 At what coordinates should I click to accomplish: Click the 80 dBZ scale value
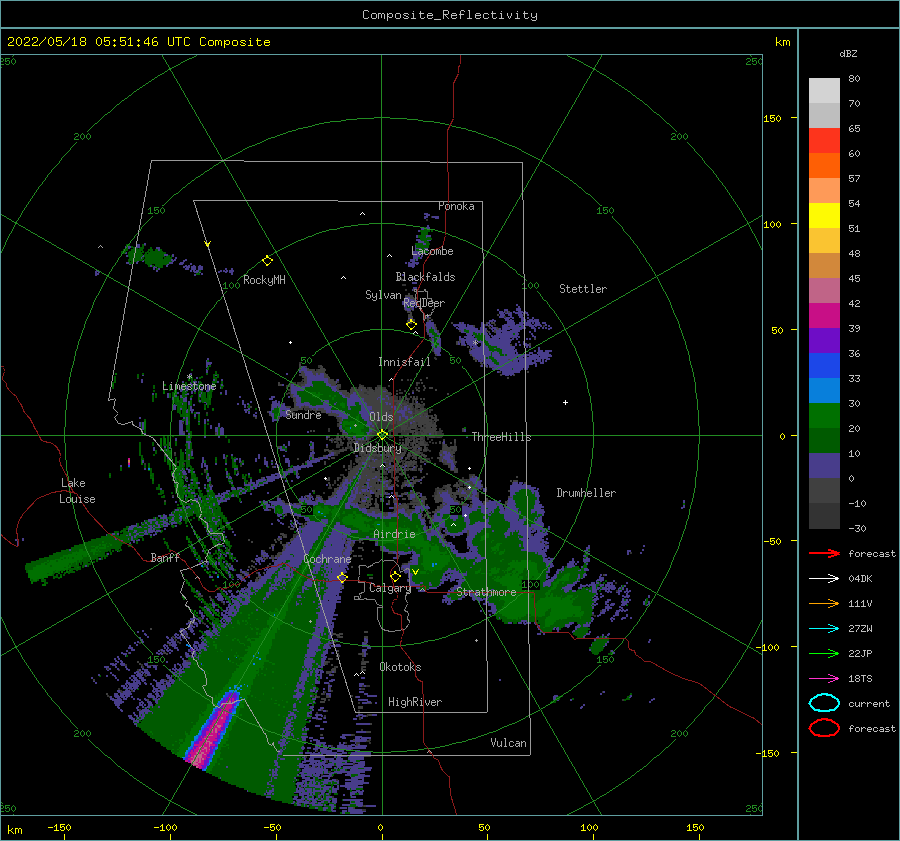854,78
